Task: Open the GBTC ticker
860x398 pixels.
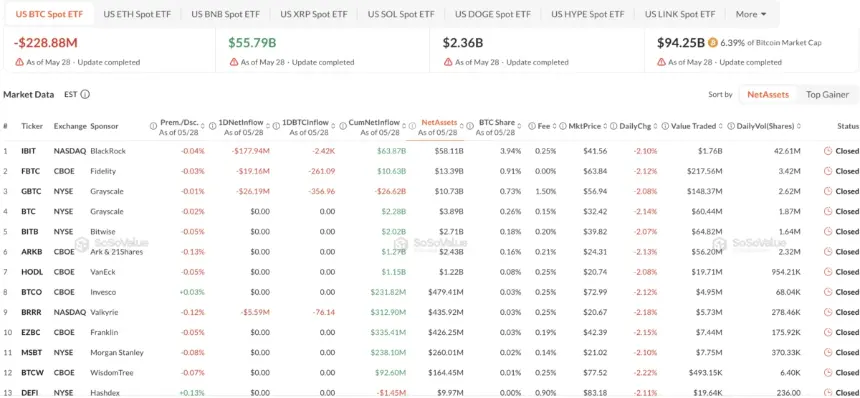Action: click(31, 191)
